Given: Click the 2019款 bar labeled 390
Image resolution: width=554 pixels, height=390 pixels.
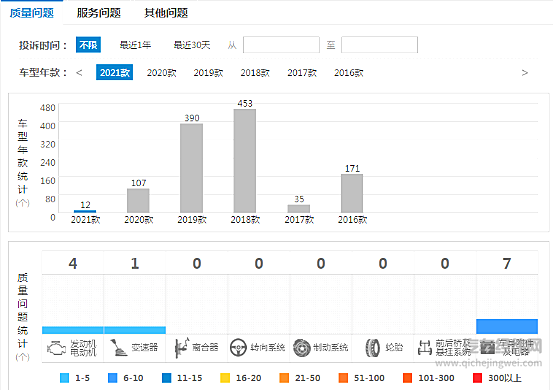Looking at the screenshot, I should coord(191,168).
